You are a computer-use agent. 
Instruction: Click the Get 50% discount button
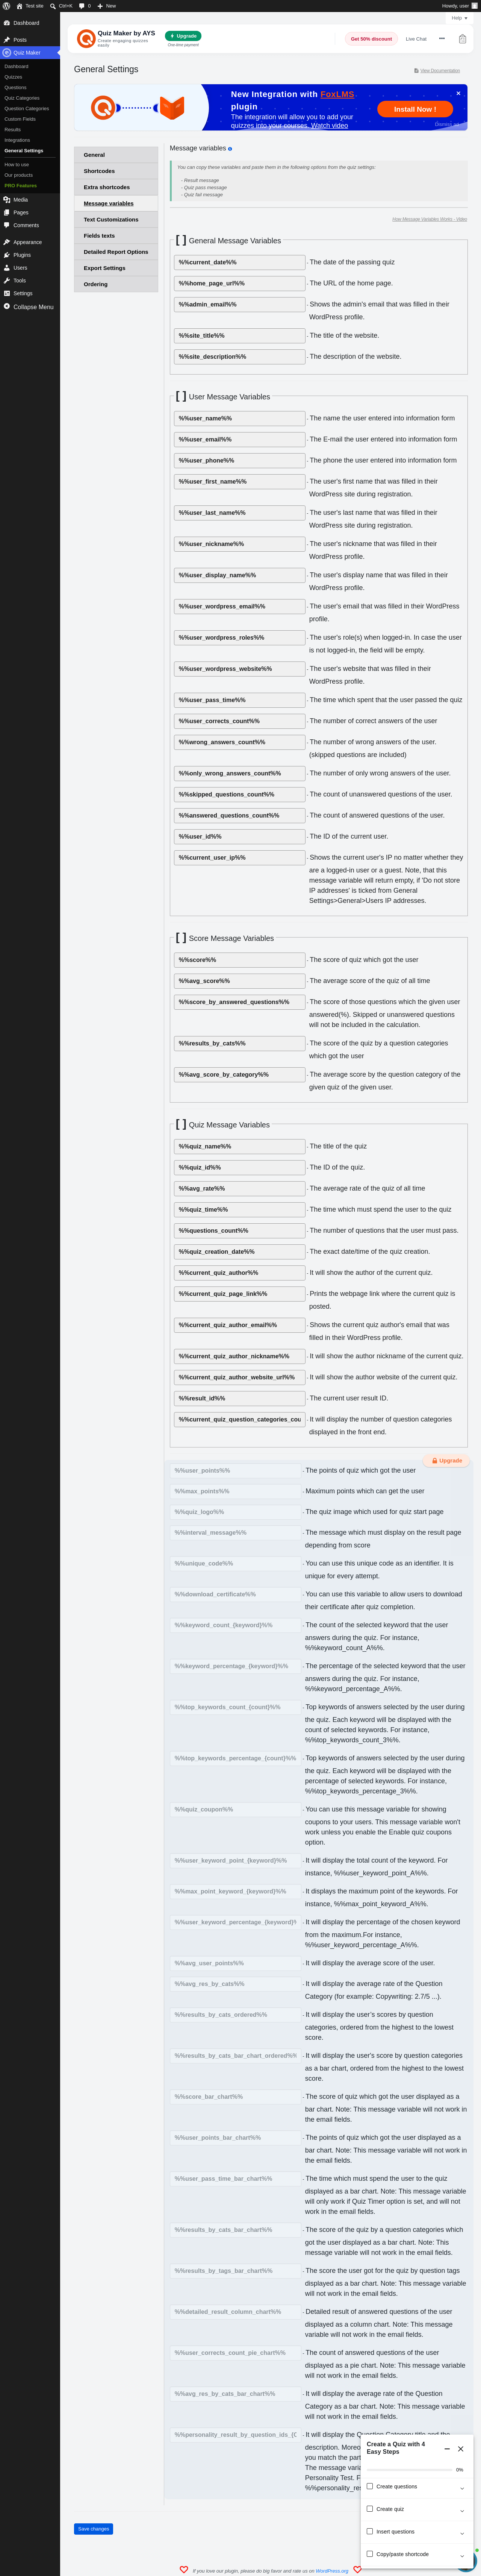371,39
